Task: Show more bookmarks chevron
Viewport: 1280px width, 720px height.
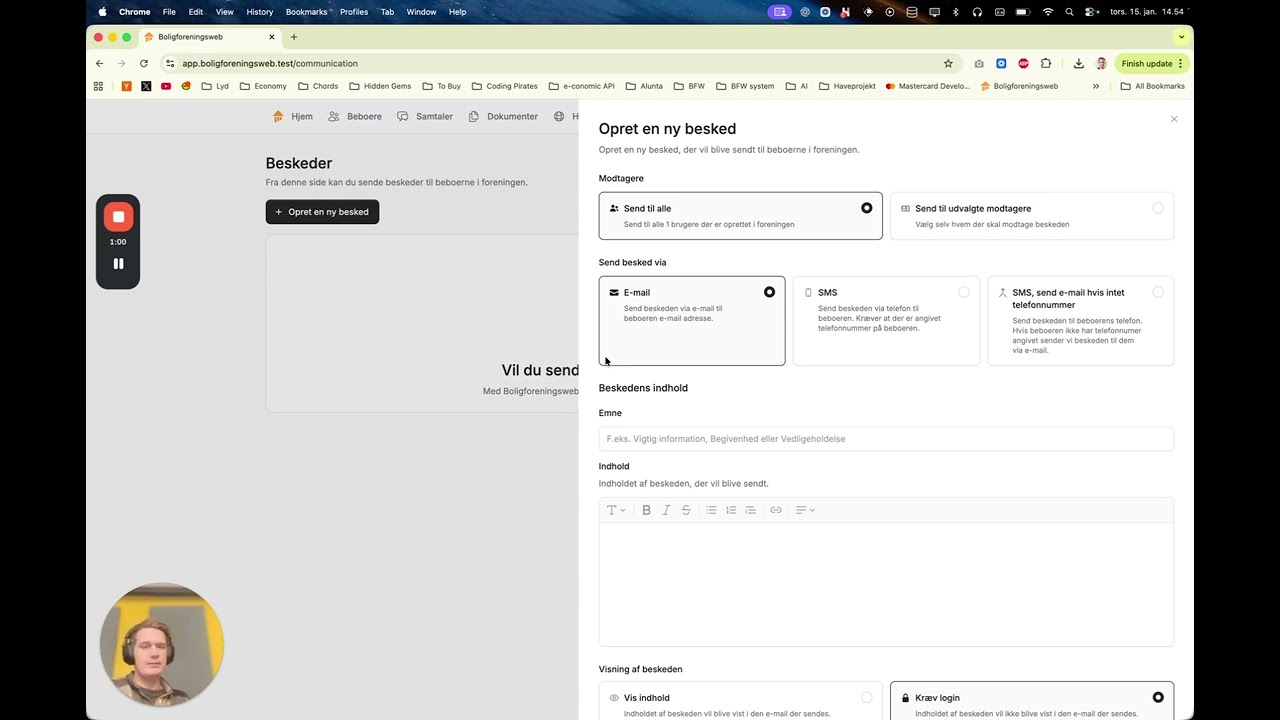Action: 1096,86
